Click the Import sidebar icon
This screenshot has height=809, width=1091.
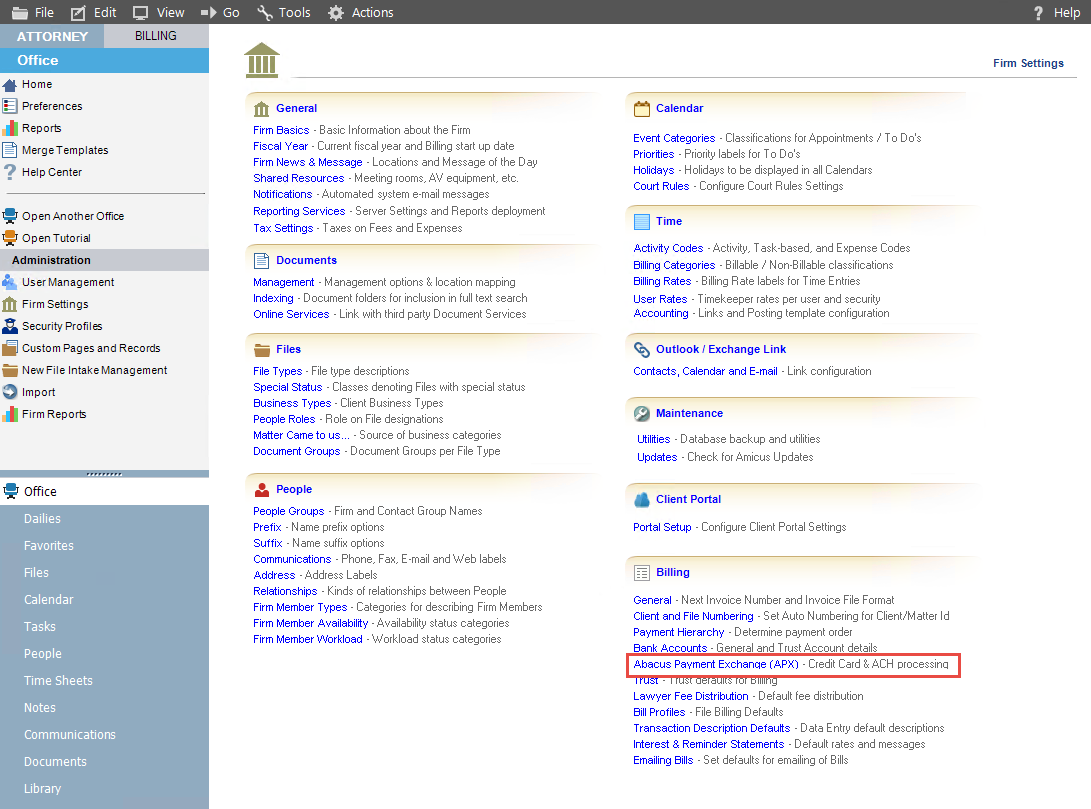[38, 392]
